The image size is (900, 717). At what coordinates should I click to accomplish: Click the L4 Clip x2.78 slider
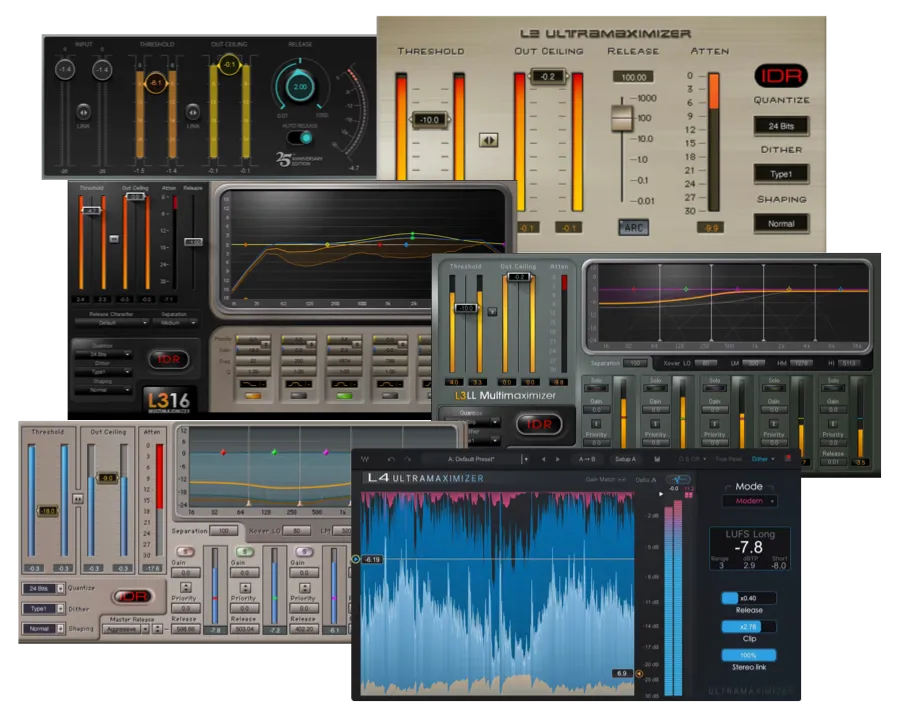click(748, 626)
